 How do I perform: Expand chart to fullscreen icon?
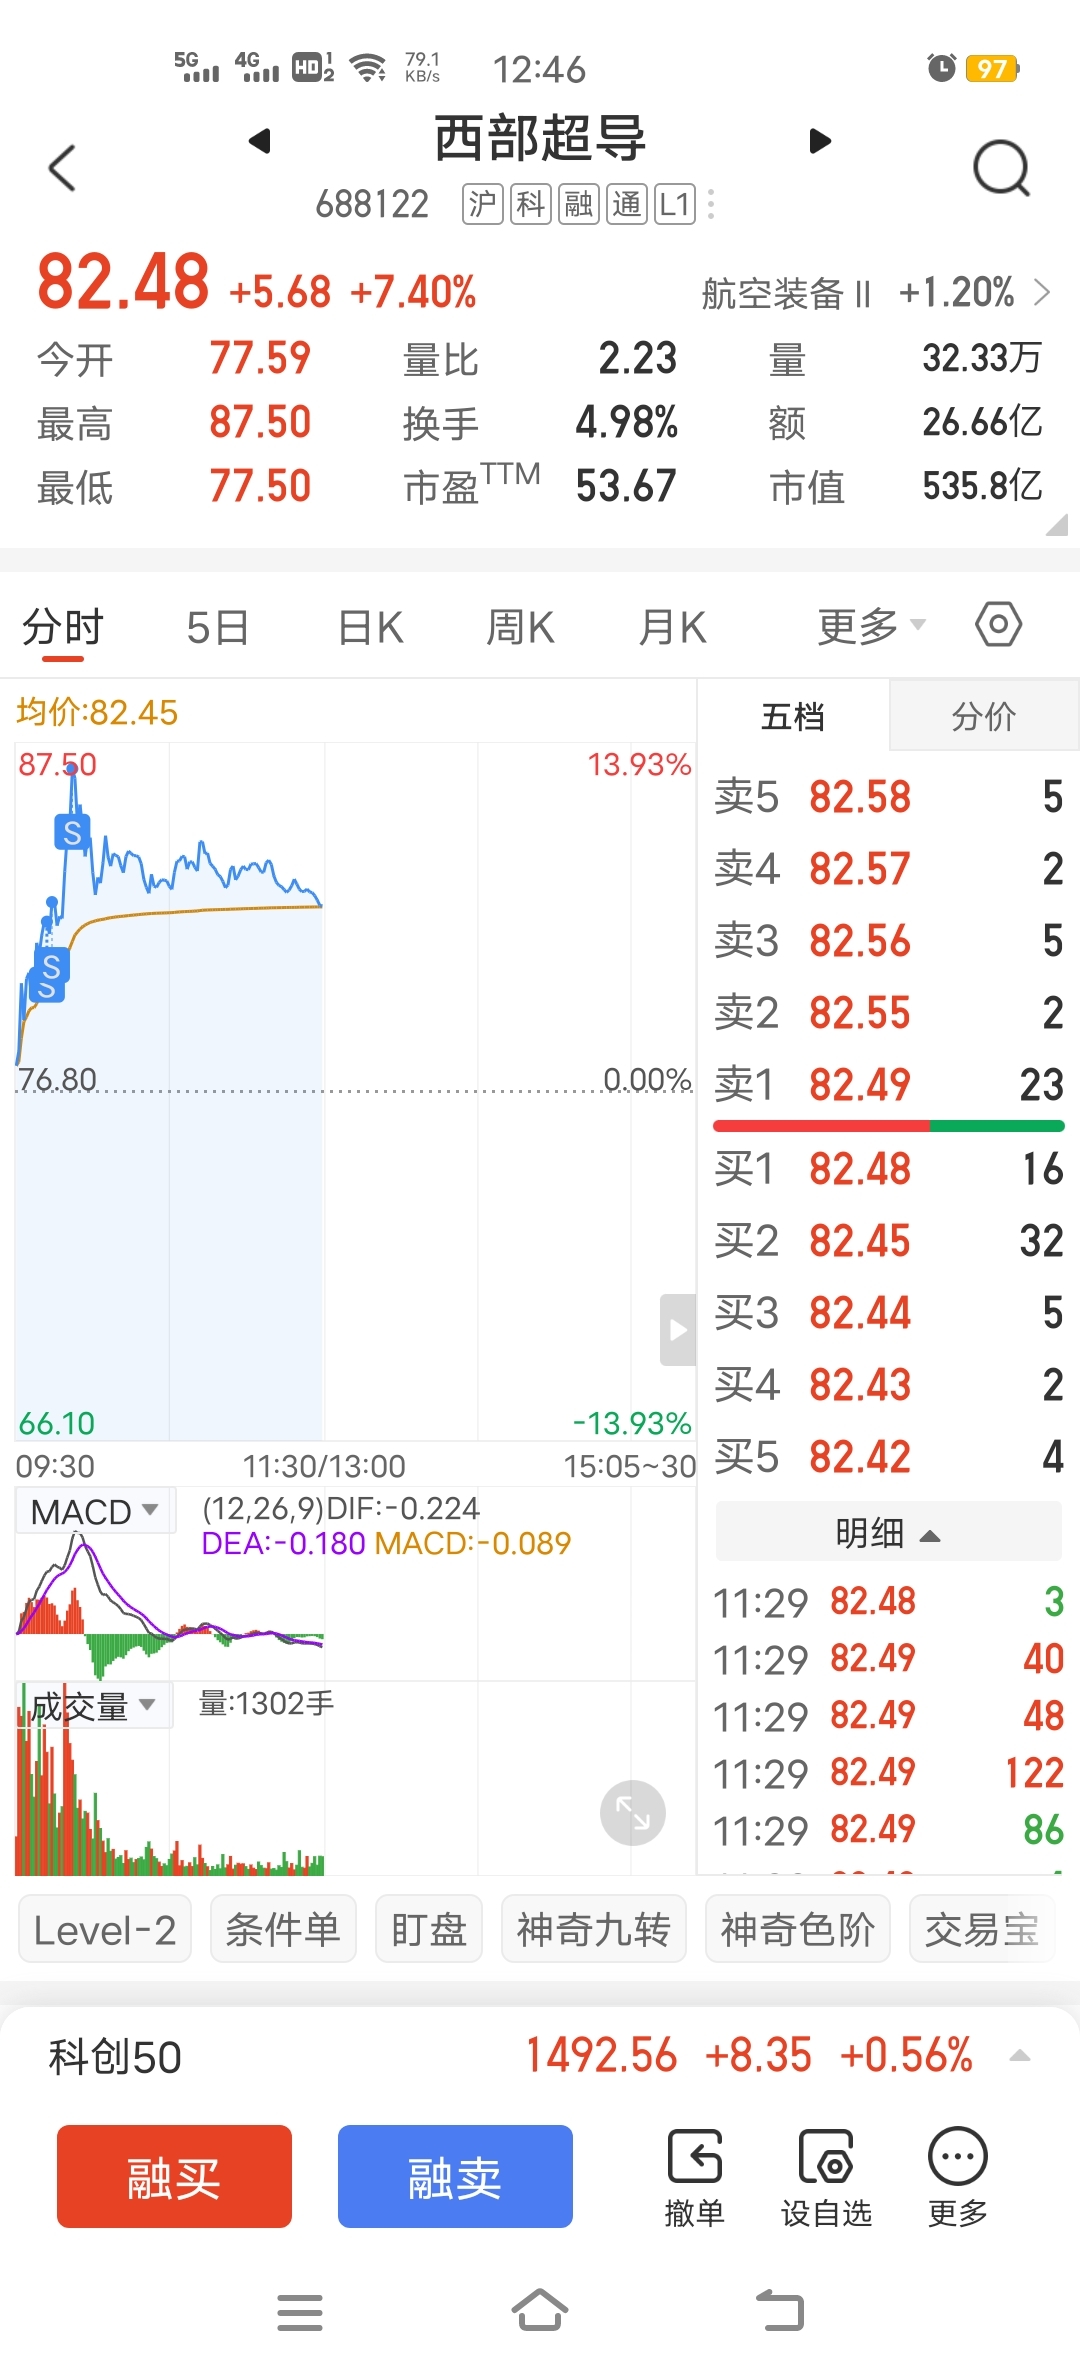tap(632, 1813)
